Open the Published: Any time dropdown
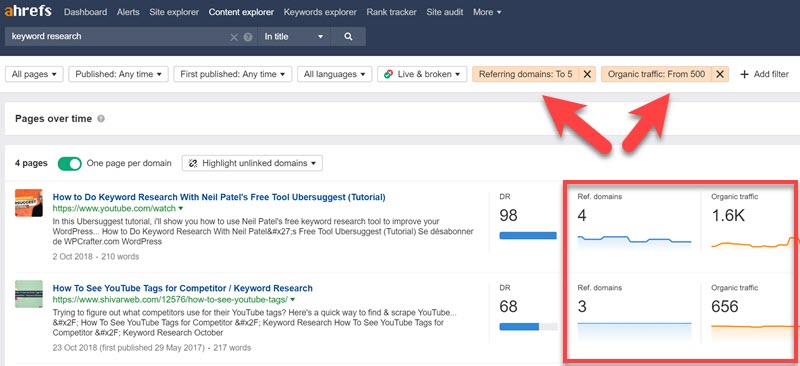 (x=118, y=75)
